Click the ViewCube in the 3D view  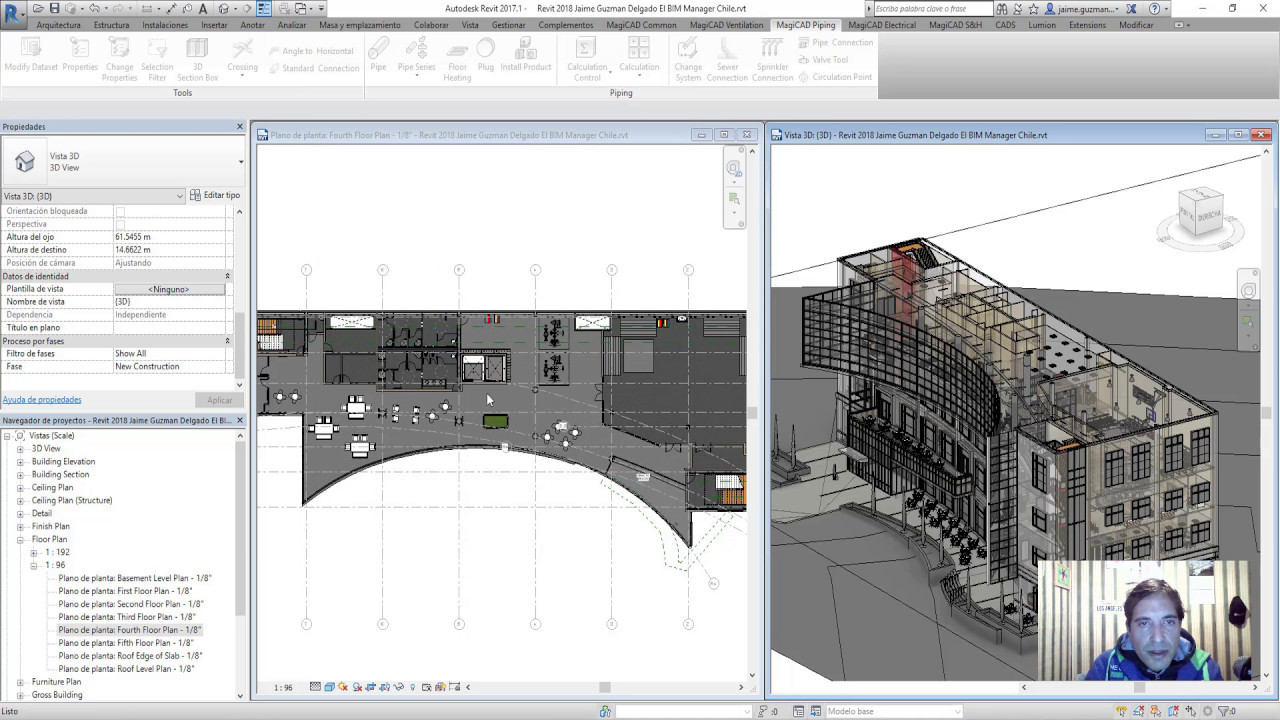tap(1200, 214)
